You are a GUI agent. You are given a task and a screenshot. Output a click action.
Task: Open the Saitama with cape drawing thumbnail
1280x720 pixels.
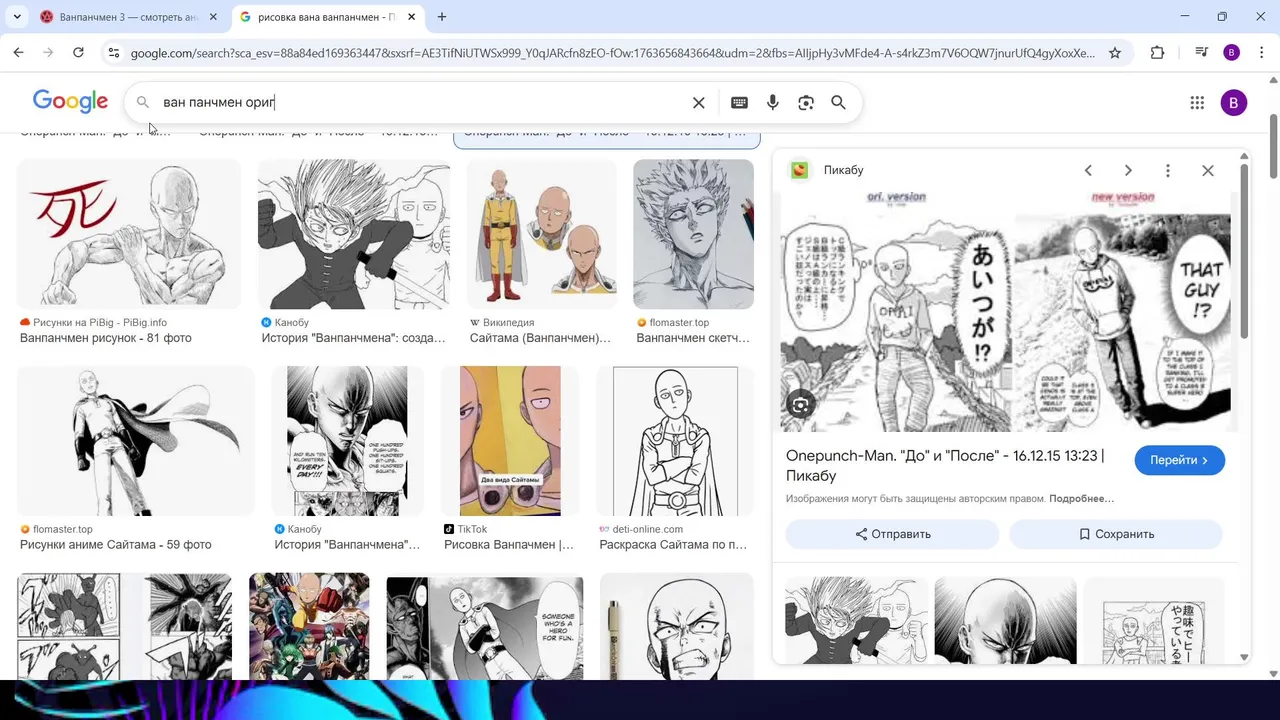[136, 441]
